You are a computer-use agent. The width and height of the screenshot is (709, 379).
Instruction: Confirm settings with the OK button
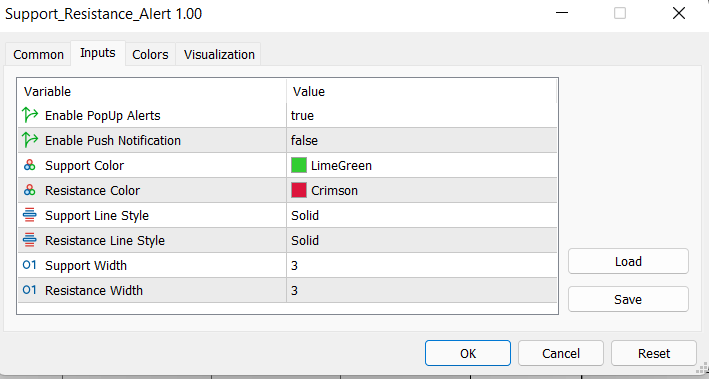[x=468, y=353]
